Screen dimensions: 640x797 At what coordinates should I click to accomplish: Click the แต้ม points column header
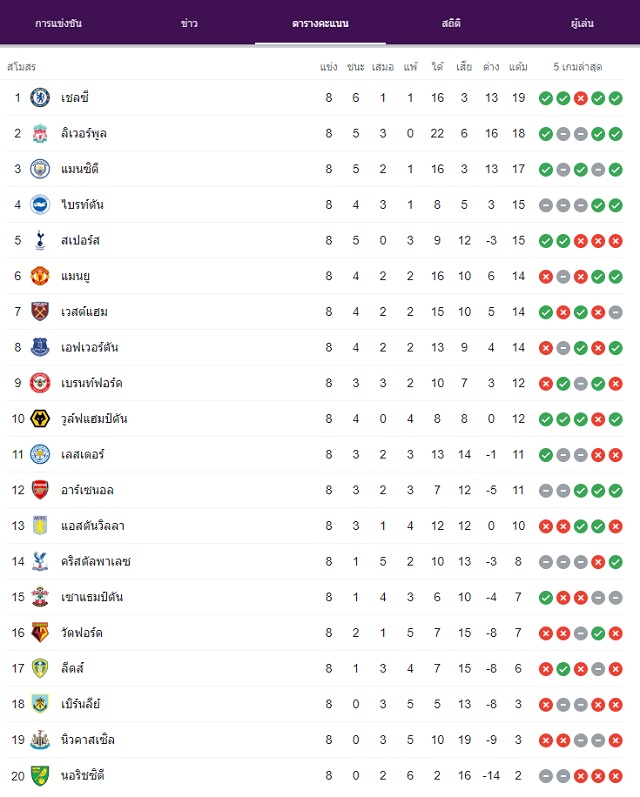coord(518,67)
